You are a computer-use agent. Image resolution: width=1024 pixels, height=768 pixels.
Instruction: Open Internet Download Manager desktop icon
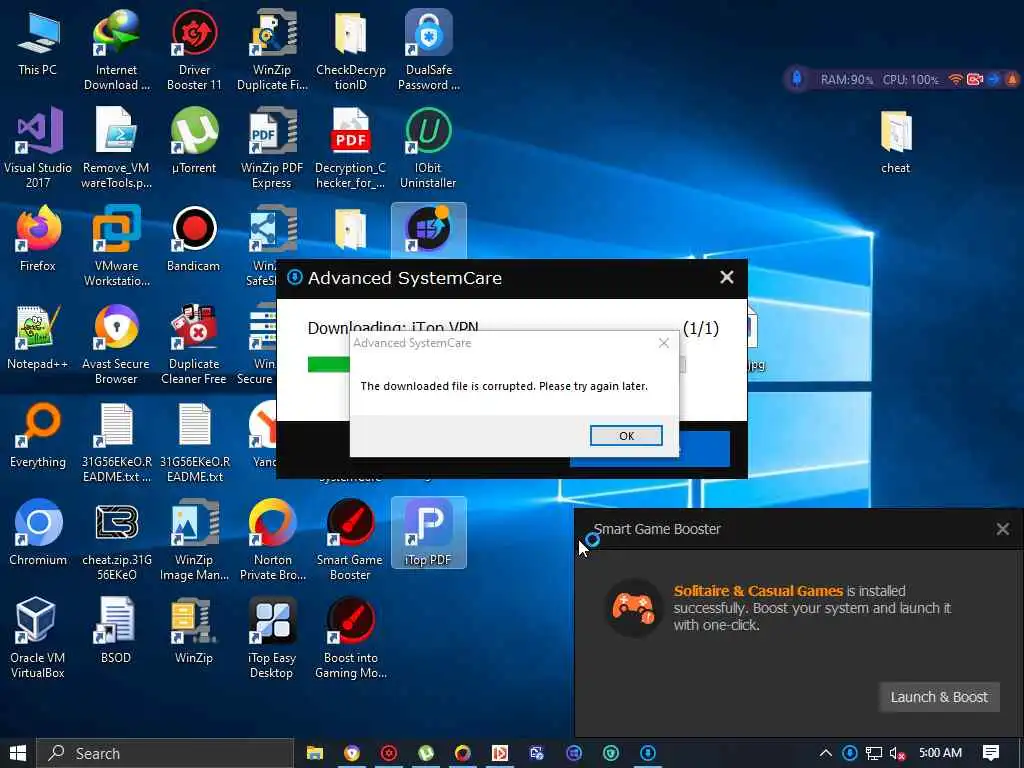click(x=116, y=50)
